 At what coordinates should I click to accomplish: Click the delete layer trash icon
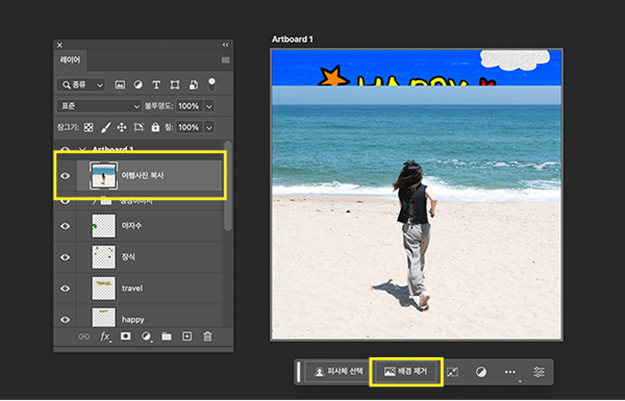(208, 337)
